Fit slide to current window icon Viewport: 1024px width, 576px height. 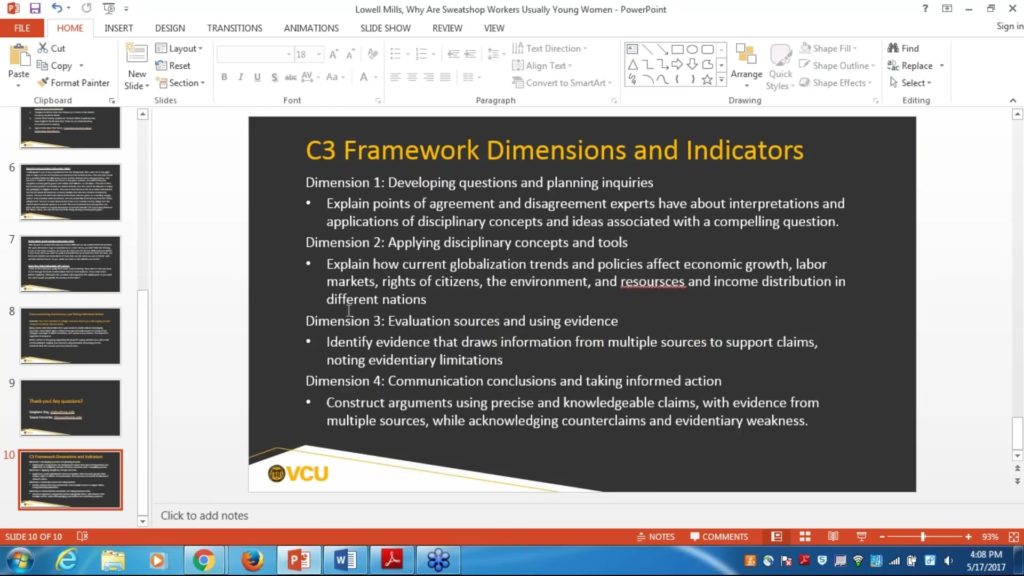(1012, 537)
